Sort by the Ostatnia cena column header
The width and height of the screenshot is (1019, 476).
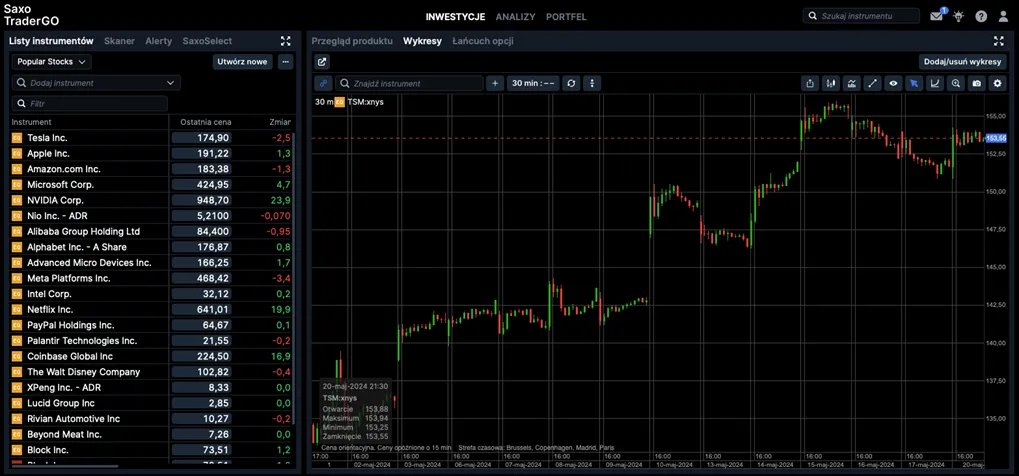[x=206, y=122]
